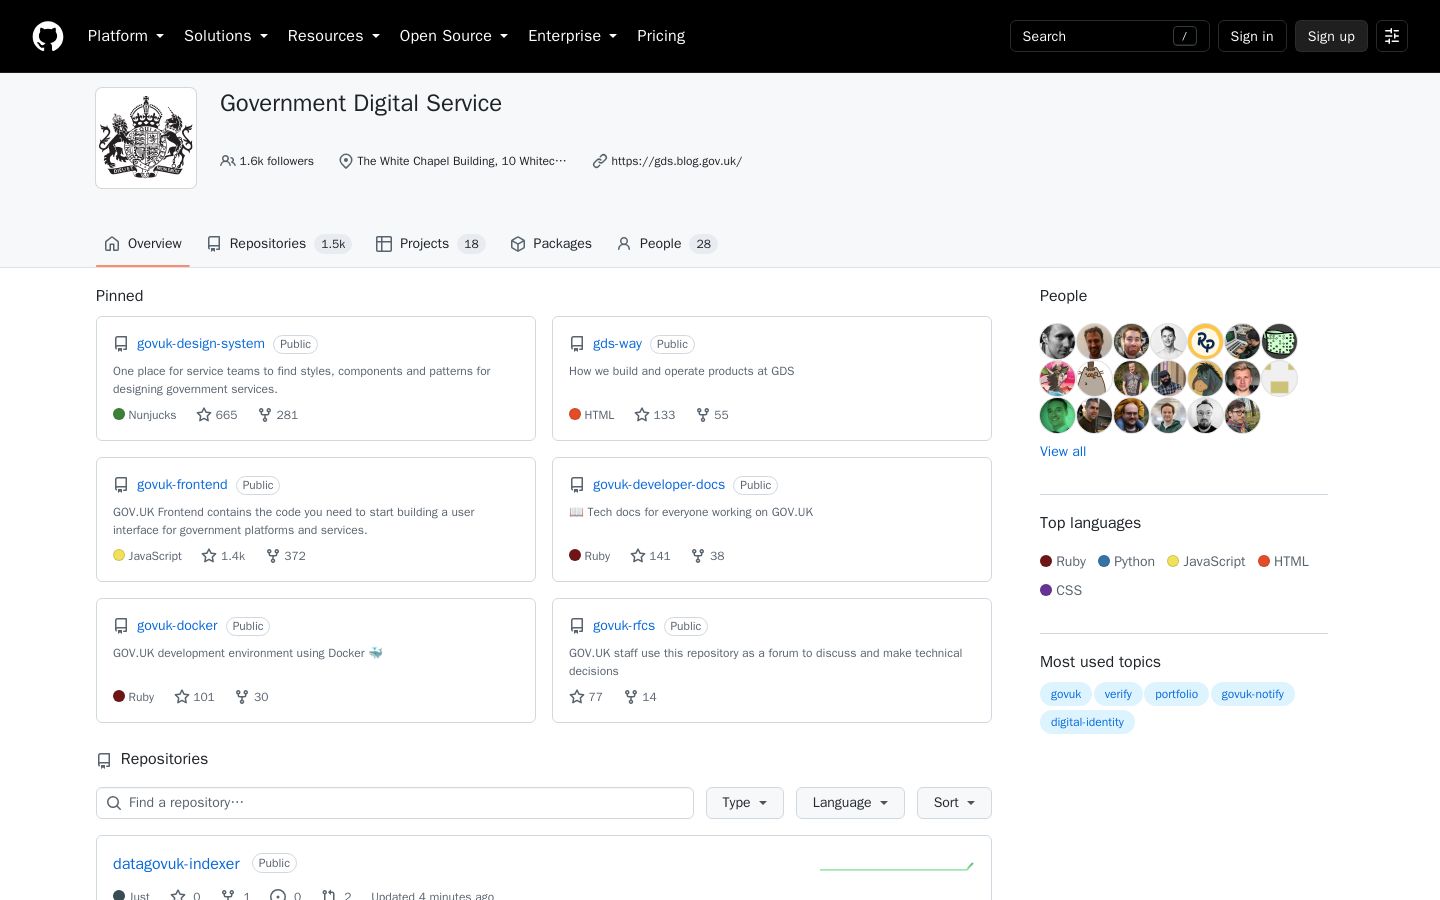Image resolution: width=1440 pixels, height=900 pixels.
Task: Click the Sign up button
Action: (1331, 36)
